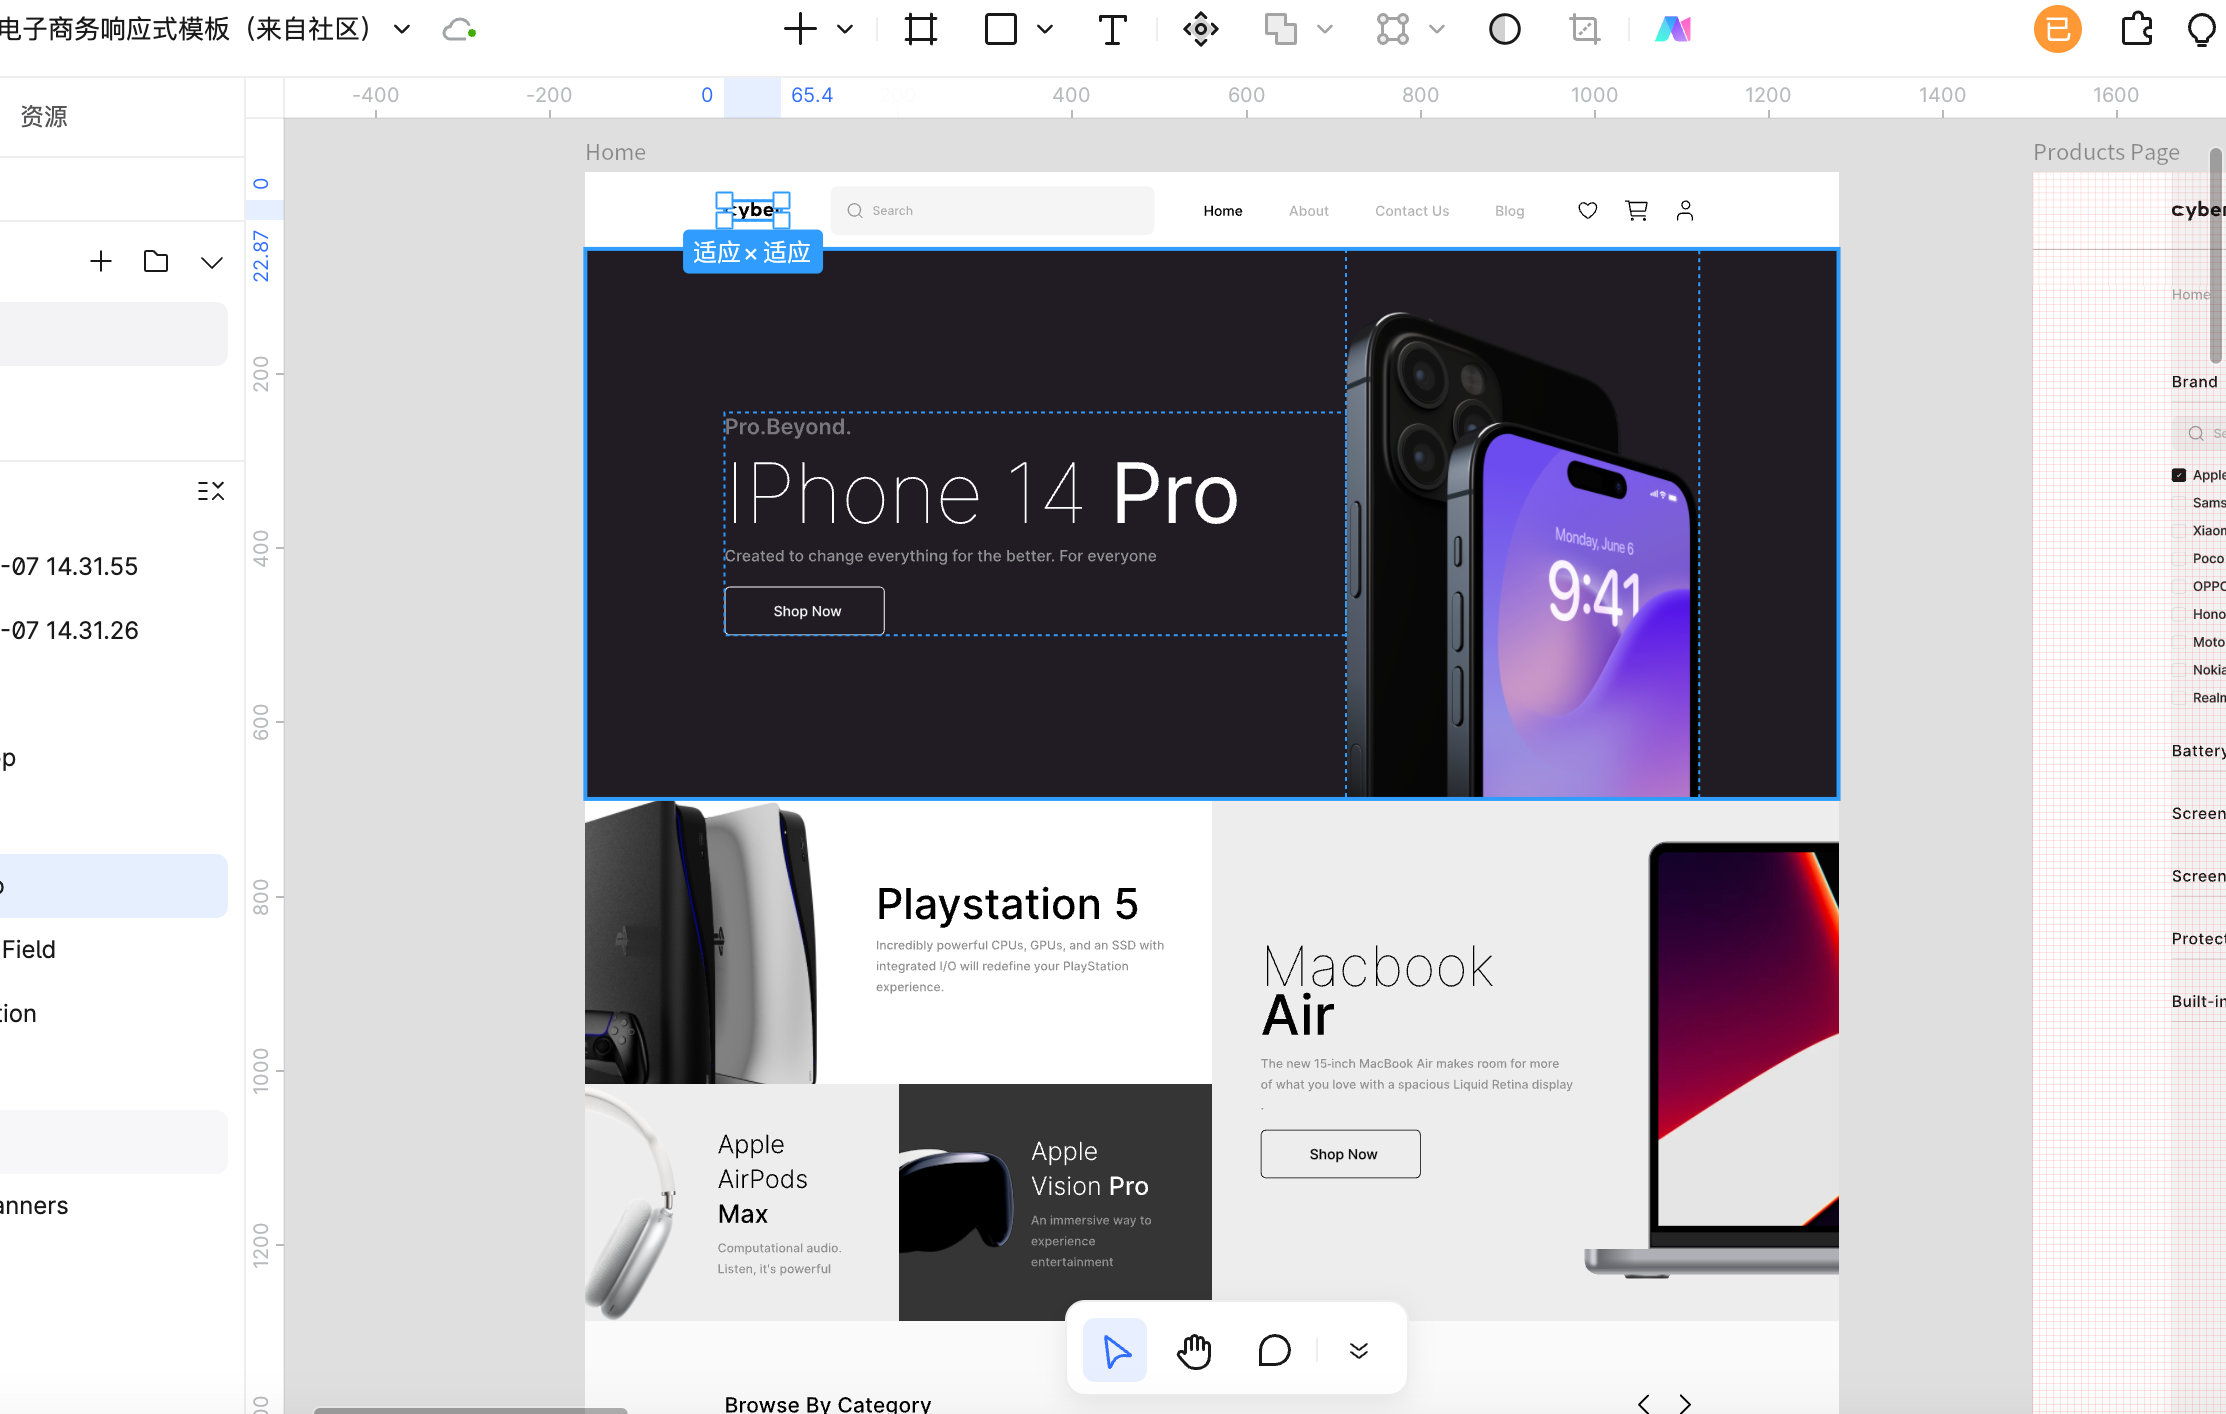Screen dimensions: 2226x1414
Task: Click the Playstation 5 heading
Action: click(1007, 904)
